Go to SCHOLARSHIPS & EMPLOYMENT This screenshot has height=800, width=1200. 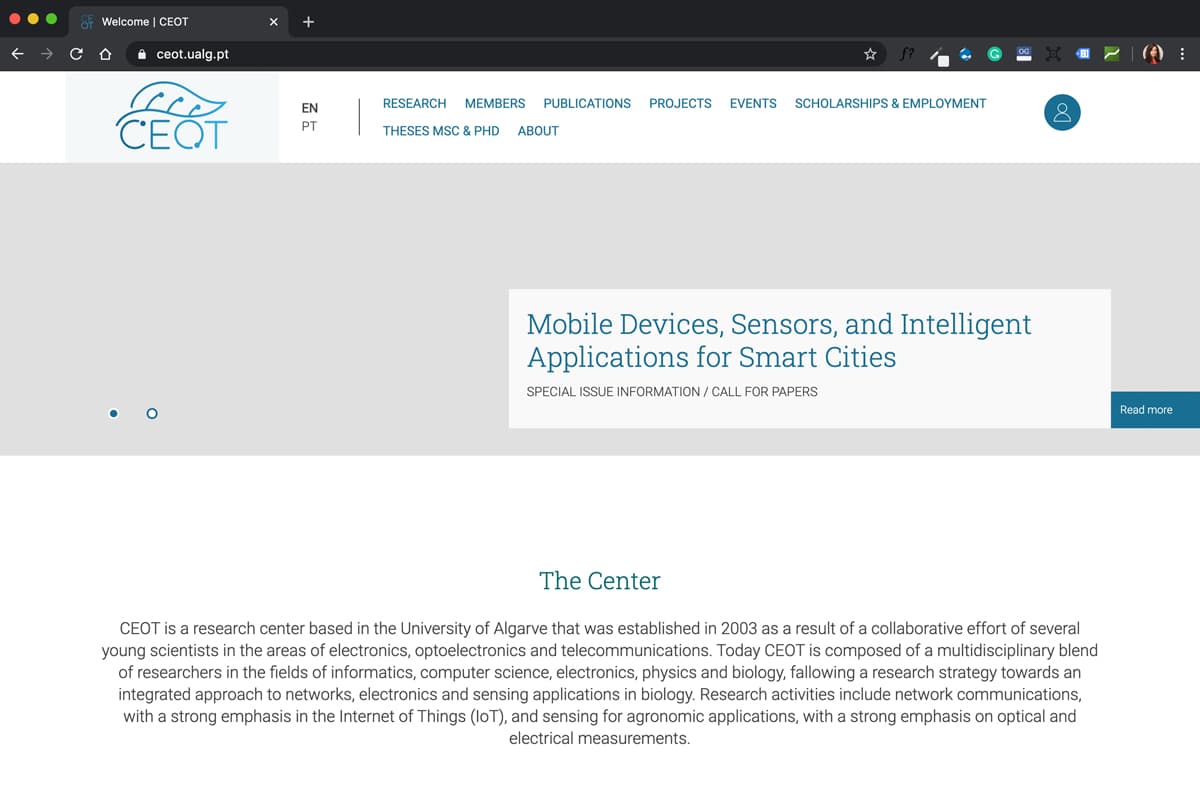(x=890, y=103)
